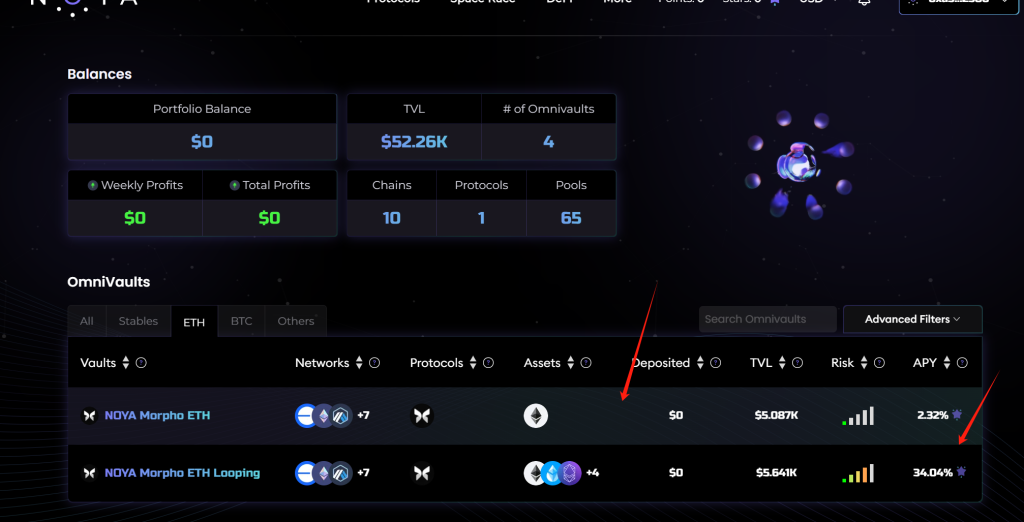The height and width of the screenshot is (522, 1024).
Task: Click green arrow icon beside Weekly Profits
Action: tap(93, 186)
